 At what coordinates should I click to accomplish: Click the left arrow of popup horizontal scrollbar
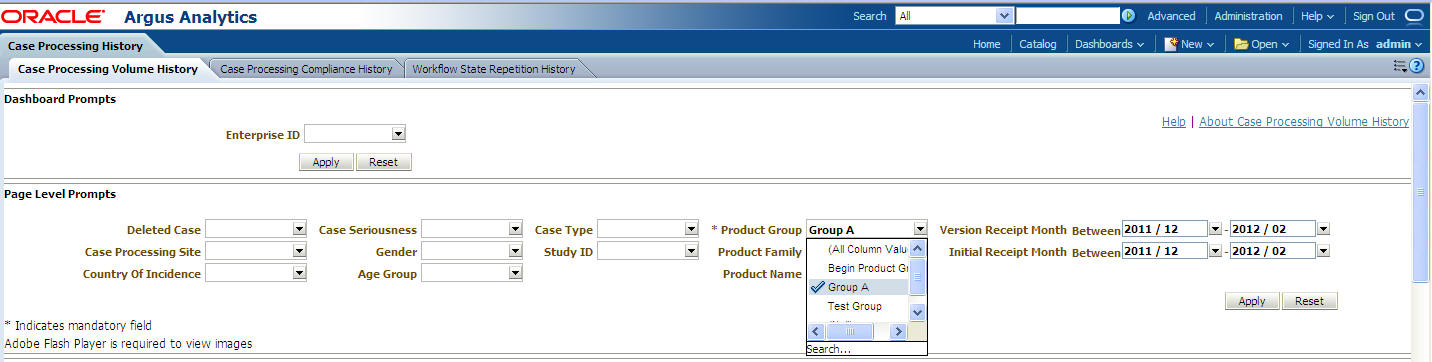click(x=815, y=331)
